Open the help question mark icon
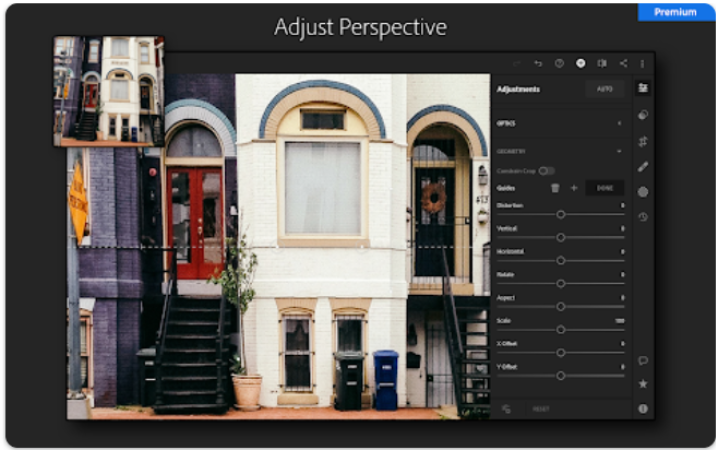 pos(559,63)
